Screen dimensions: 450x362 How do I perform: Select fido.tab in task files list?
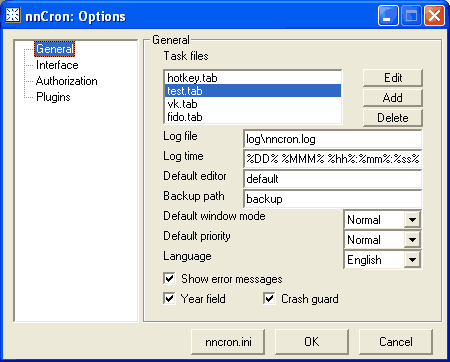point(253,117)
